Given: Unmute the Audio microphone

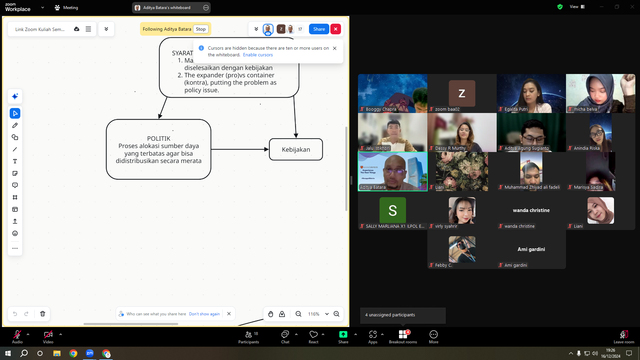Looking at the screenshot, I should pos(17,337).
